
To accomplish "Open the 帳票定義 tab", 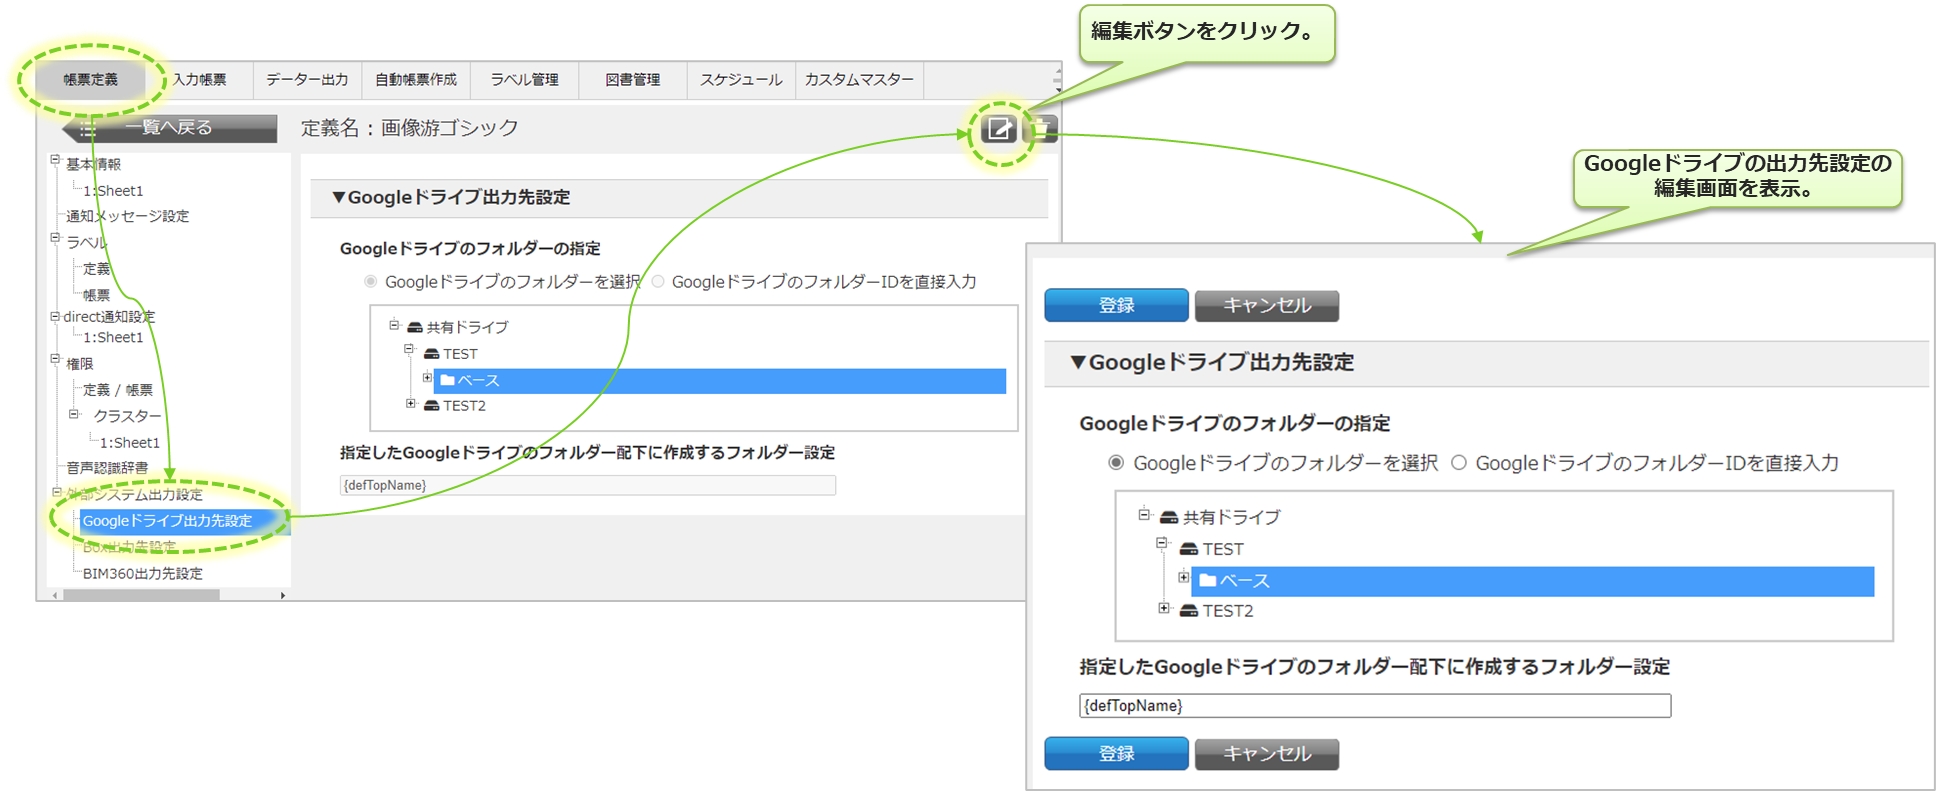I will [x=91, y=79].
